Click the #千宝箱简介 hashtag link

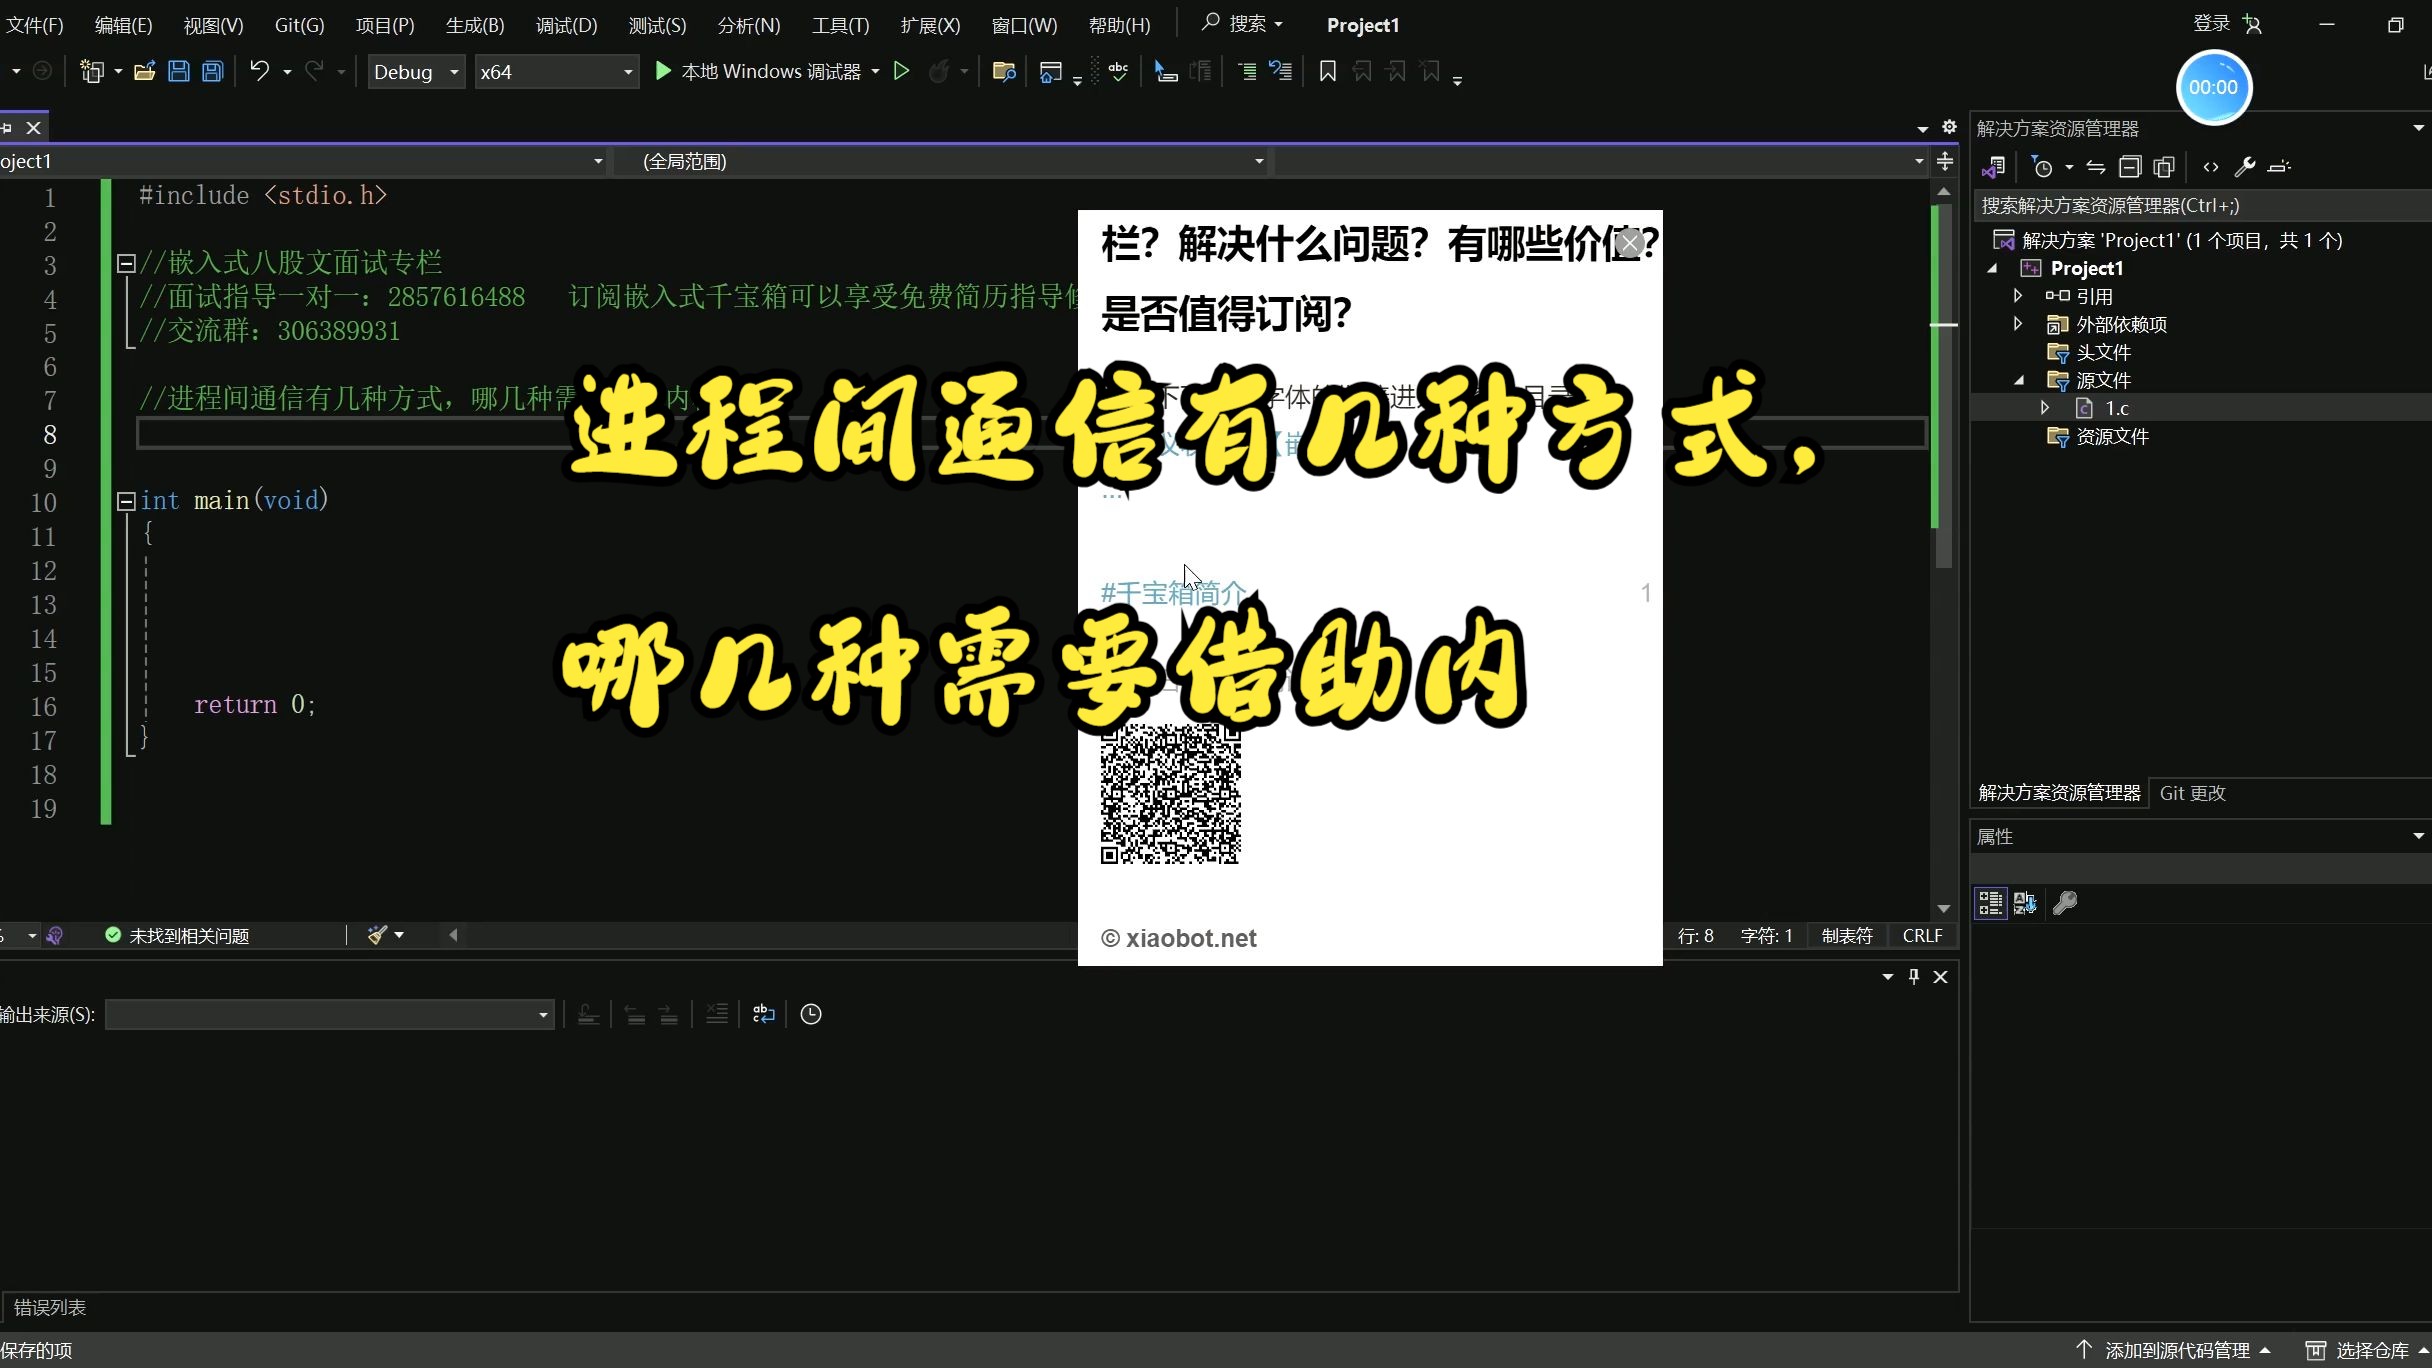pyautogui.click(x=1173, y=593)
